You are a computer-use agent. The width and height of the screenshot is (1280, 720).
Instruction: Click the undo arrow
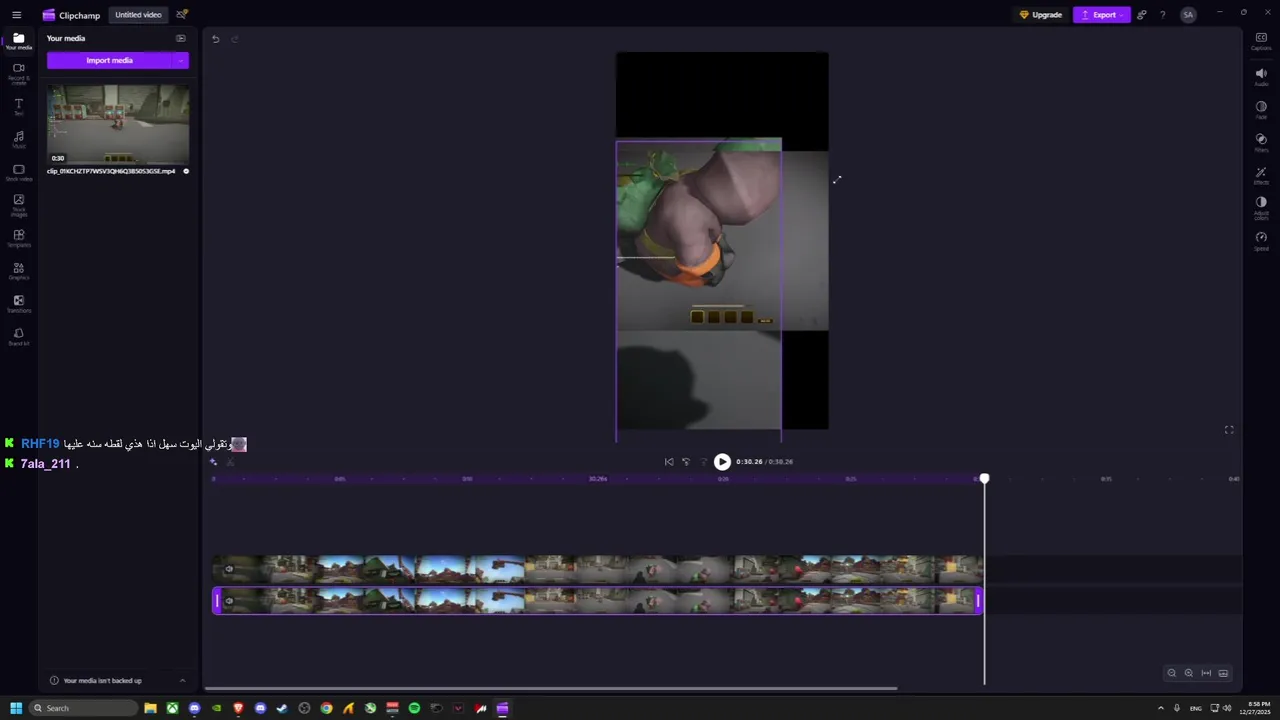tap(215, 39)
